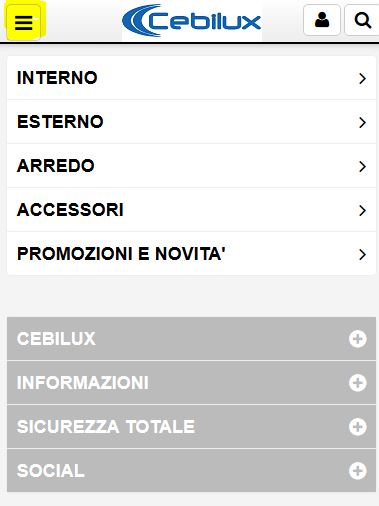The width and height of the screenshot is (379, 506).
Task: Open PROMOZIONI E NOVITA' category
Action: (191, 254)
